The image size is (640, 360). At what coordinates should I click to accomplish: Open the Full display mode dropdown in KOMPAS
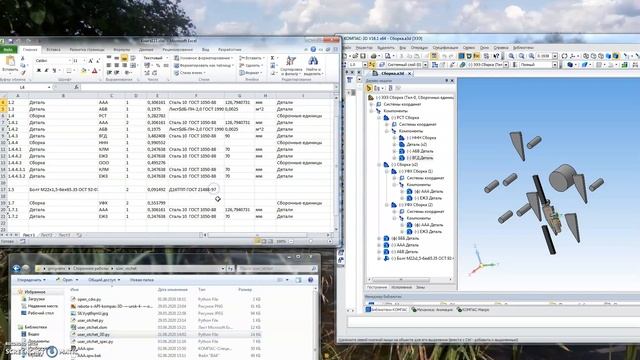click(x=555, y=64)
